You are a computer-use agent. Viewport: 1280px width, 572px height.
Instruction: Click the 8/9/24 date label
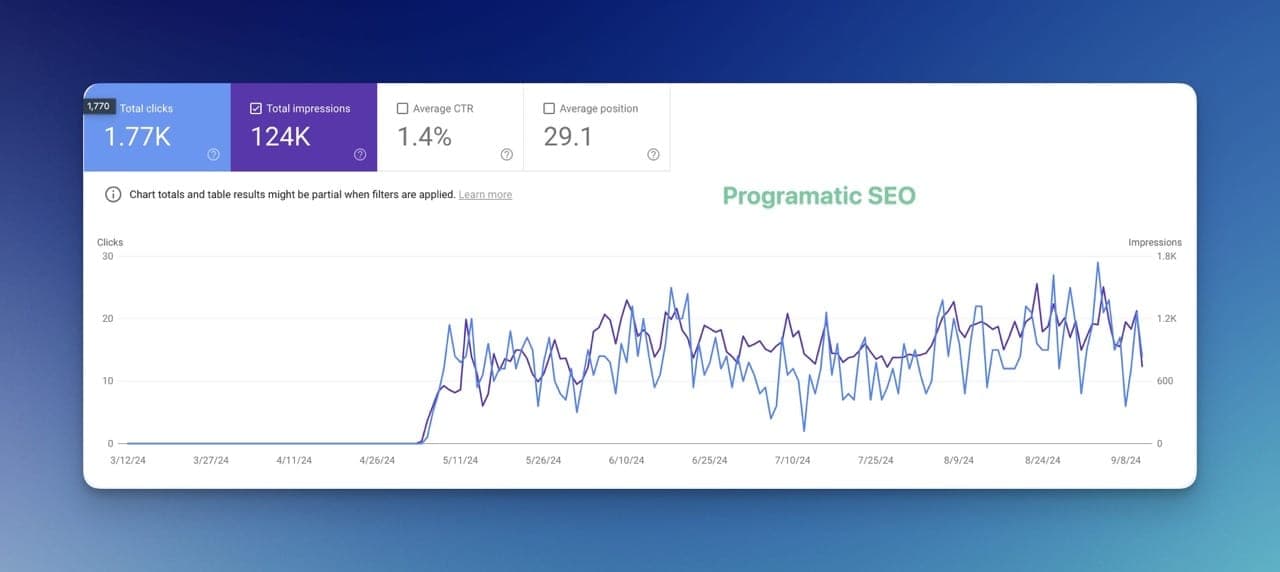(x=958, y=461)
